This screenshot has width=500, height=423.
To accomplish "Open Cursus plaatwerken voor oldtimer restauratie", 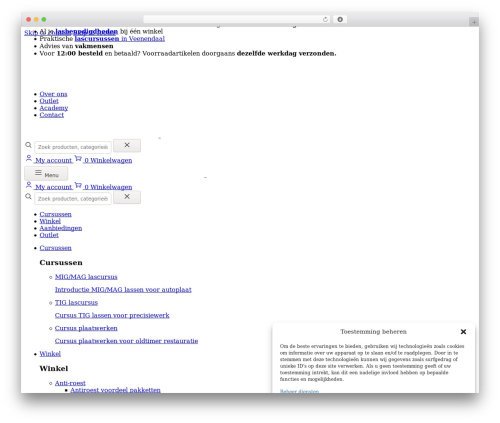I will tap(126, 341).
